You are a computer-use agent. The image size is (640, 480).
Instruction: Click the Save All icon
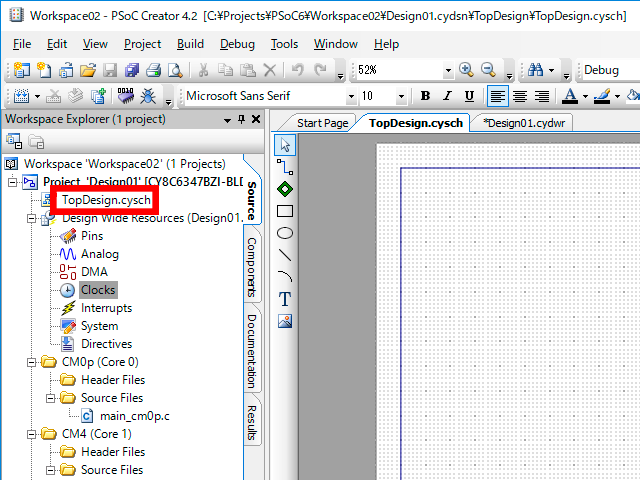click(132, 70)
